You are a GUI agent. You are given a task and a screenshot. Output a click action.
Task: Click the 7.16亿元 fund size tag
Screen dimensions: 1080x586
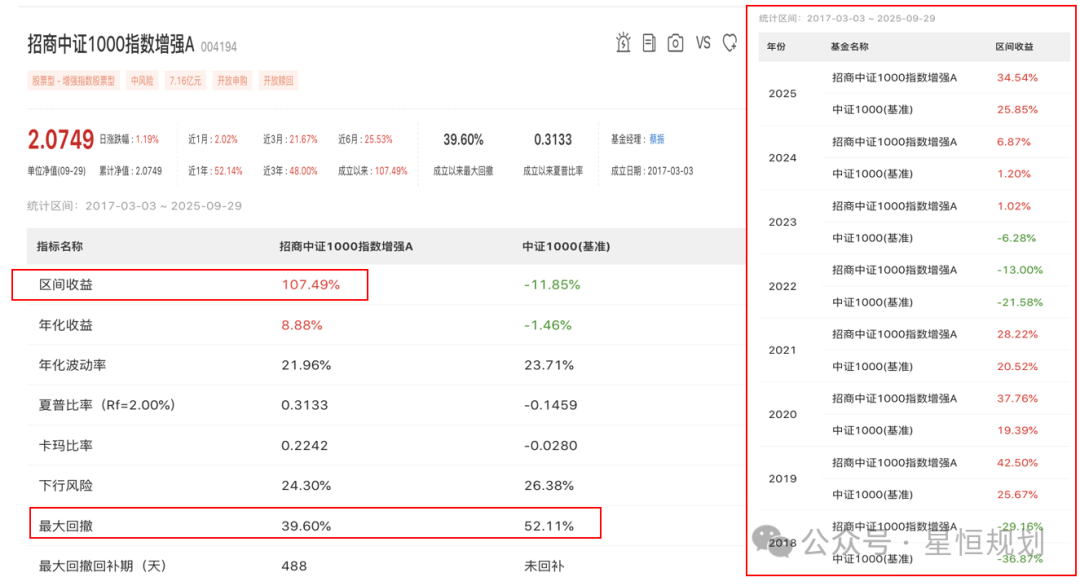click(185, 81)
